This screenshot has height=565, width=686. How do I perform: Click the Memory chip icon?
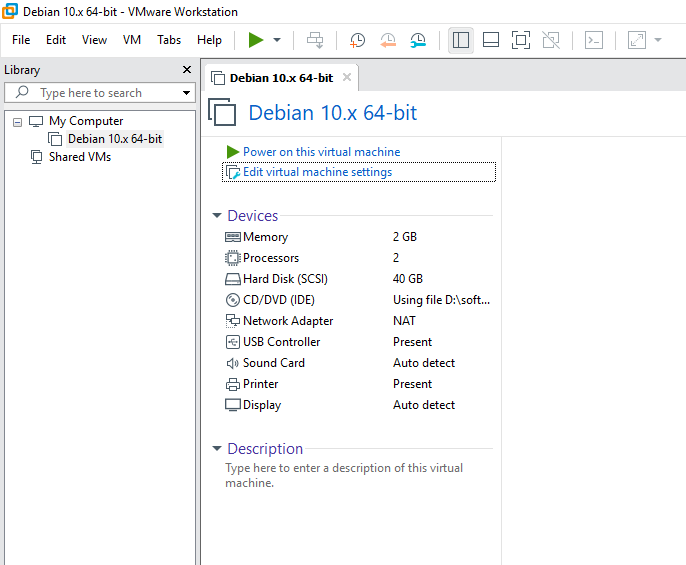[x=233, y=237]
